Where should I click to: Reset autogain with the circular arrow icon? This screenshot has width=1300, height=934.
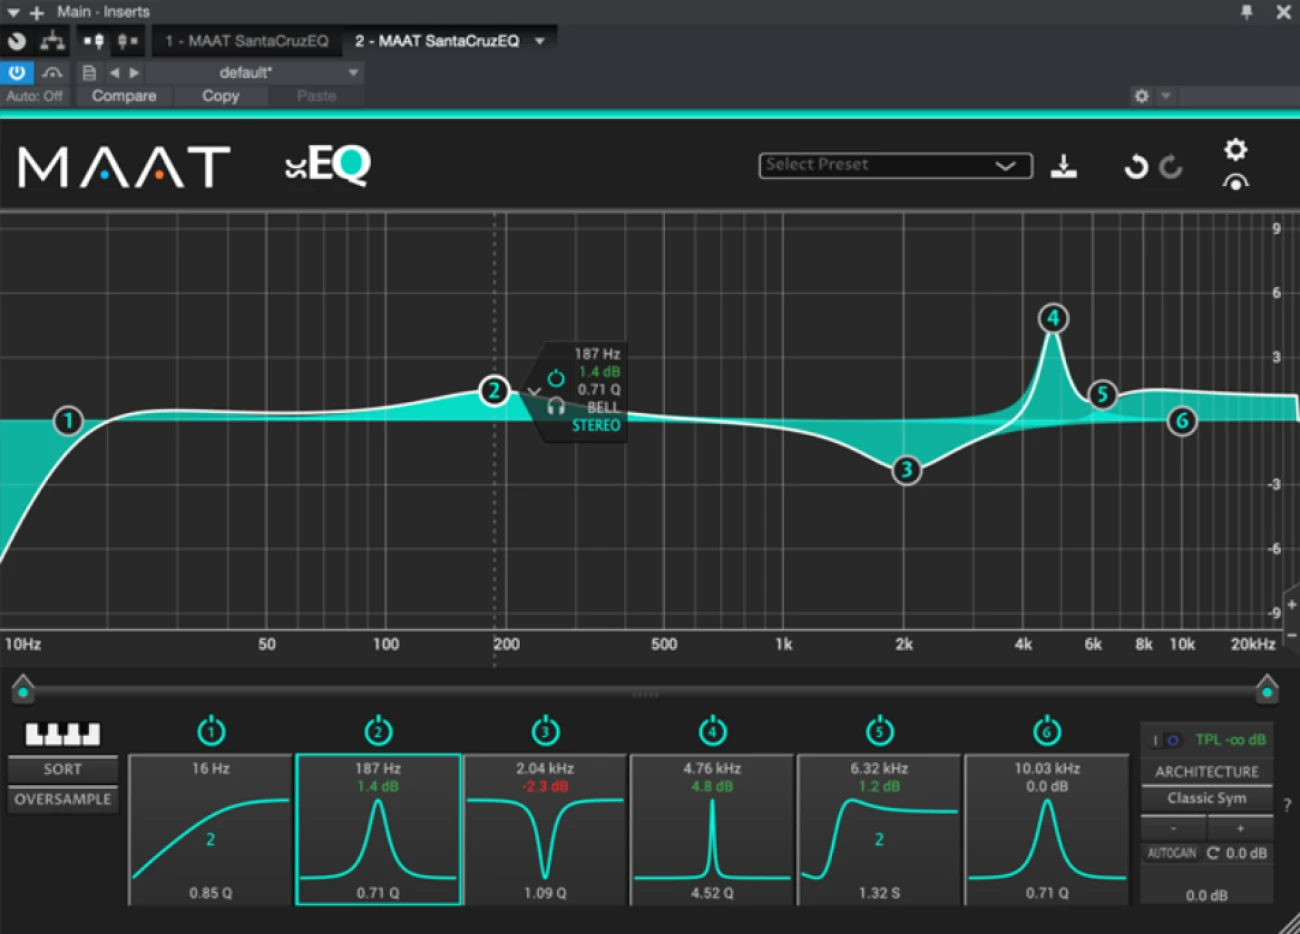pyautogui.click(x=1213, y=853)
